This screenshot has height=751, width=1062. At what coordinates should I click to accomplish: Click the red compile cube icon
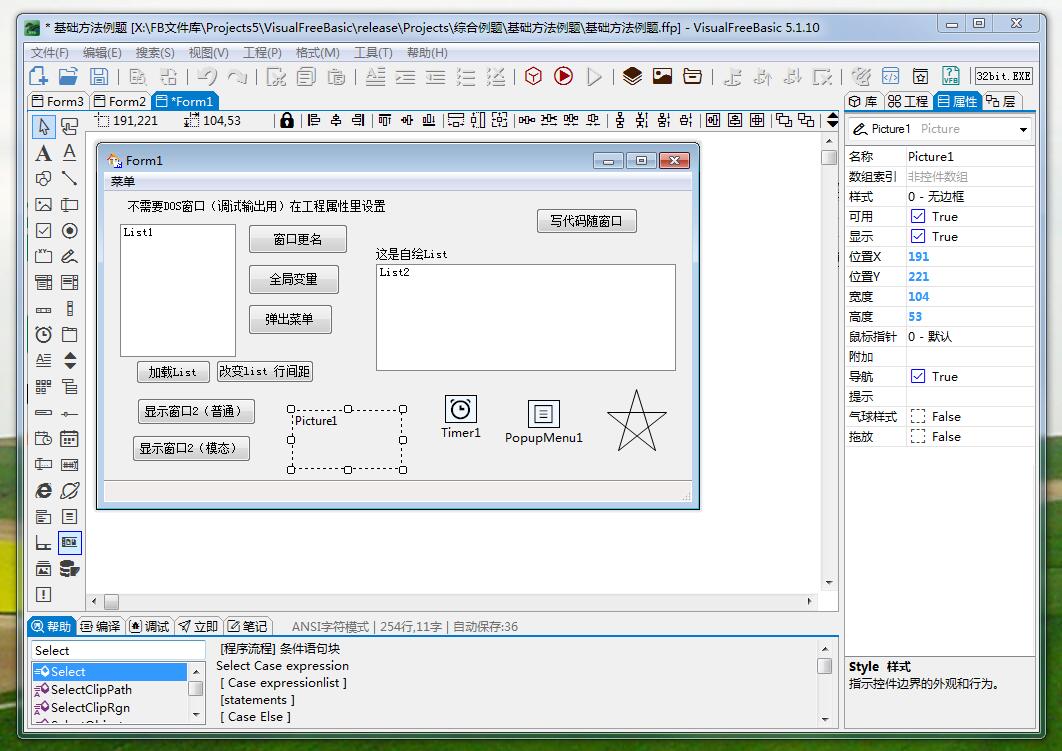pos(534,76)
